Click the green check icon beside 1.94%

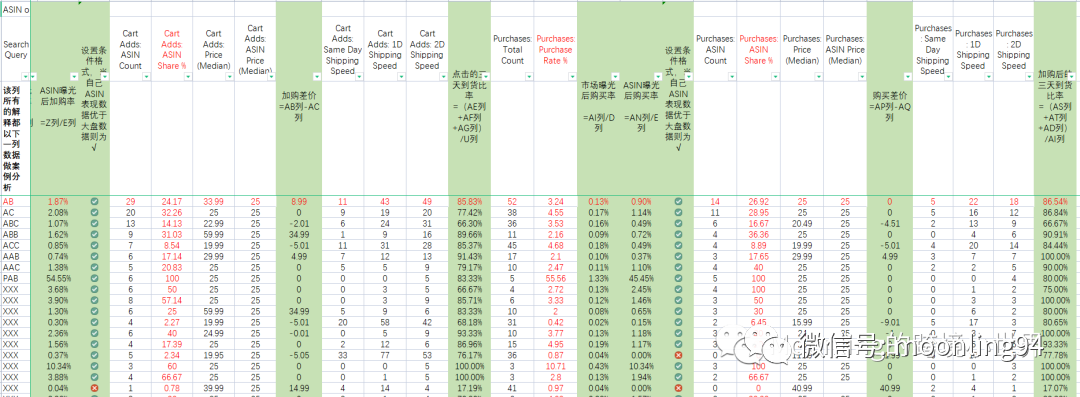(x=678, y=377)
